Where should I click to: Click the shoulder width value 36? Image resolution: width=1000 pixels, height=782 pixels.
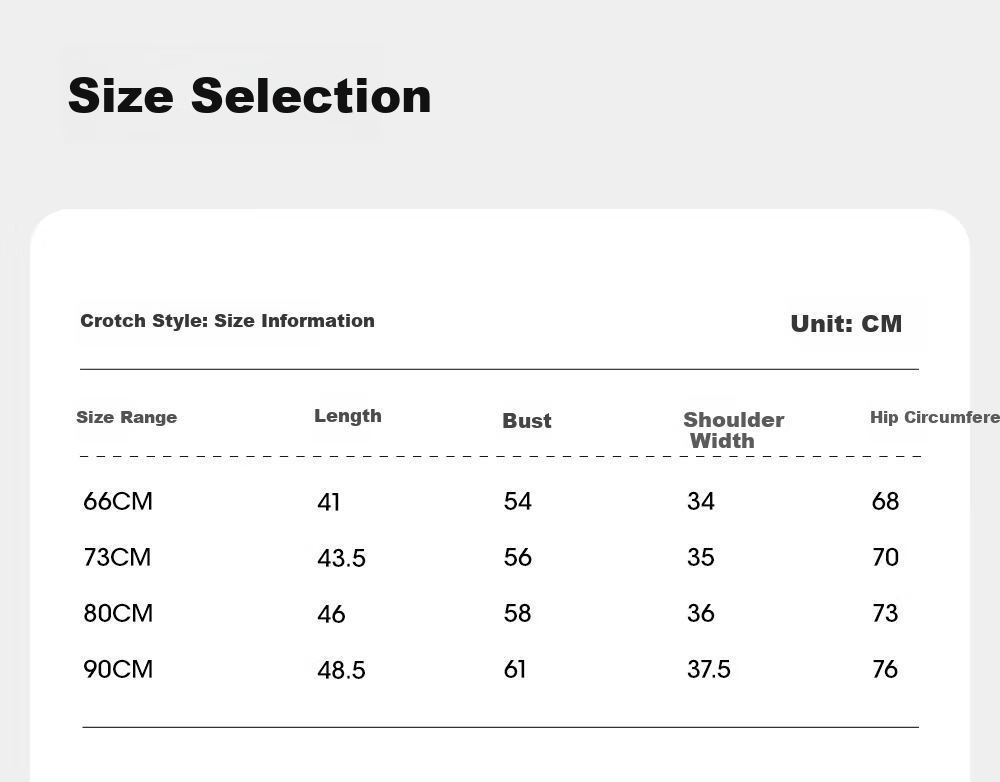point(700,614)
